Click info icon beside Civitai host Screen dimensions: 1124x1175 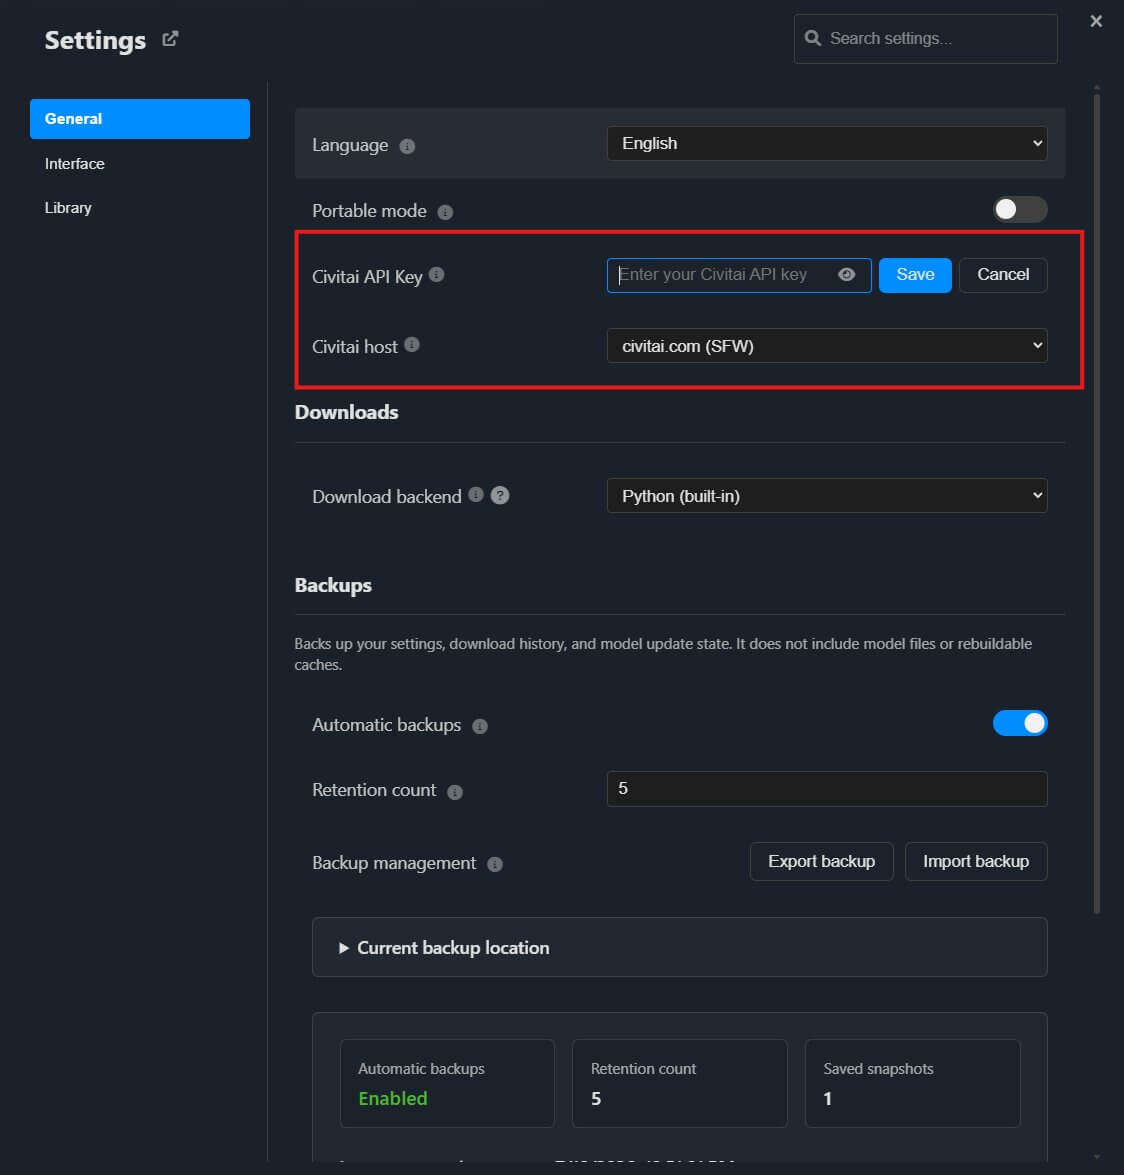point(411,344)
